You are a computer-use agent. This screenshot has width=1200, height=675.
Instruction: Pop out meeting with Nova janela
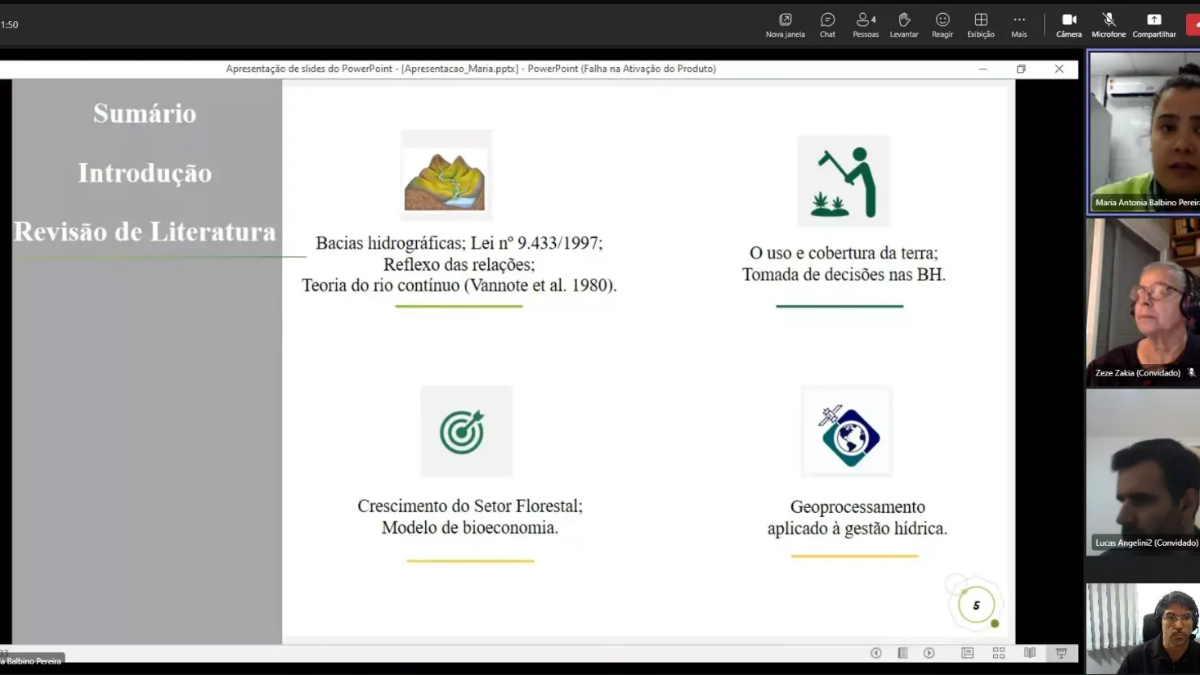785,25
